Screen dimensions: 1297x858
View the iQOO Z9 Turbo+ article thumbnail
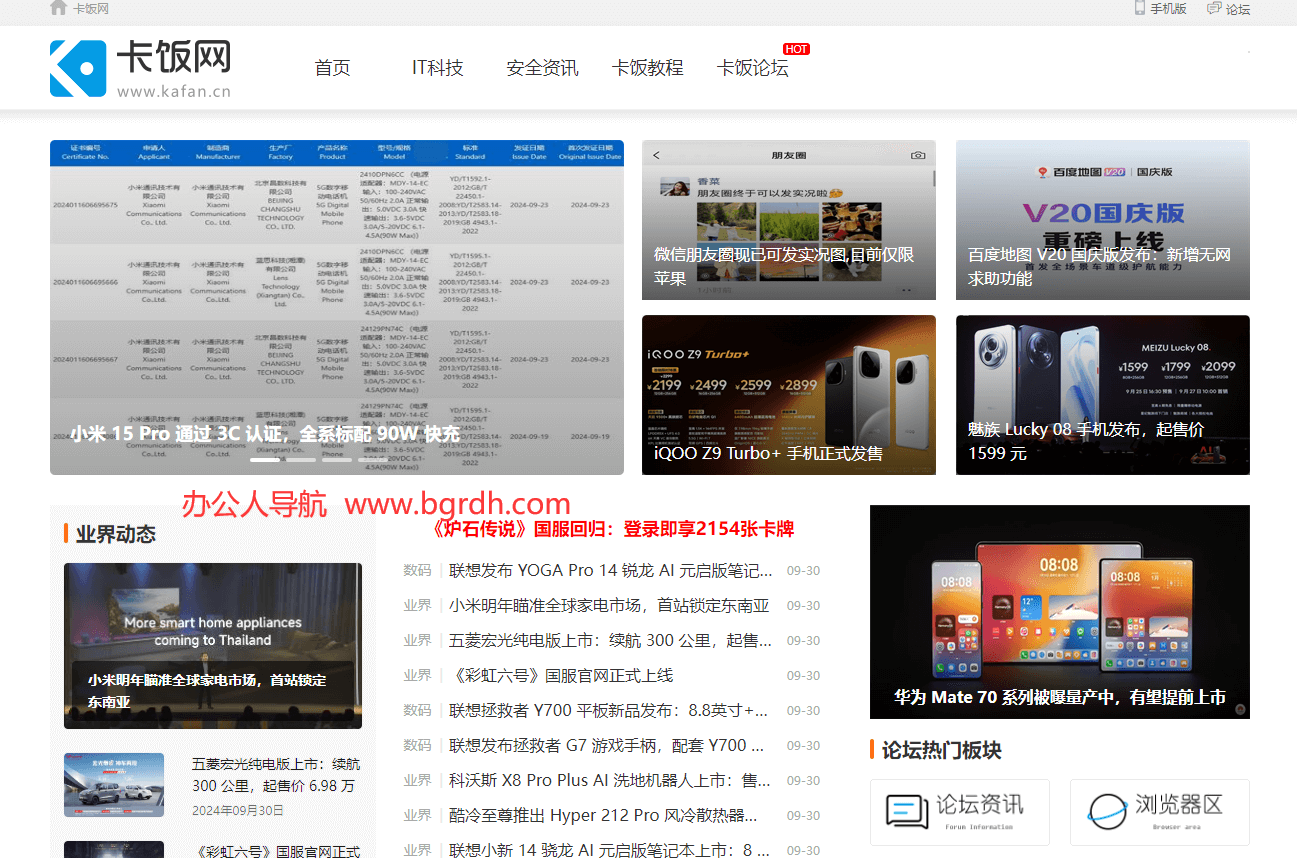click(788, 394)
